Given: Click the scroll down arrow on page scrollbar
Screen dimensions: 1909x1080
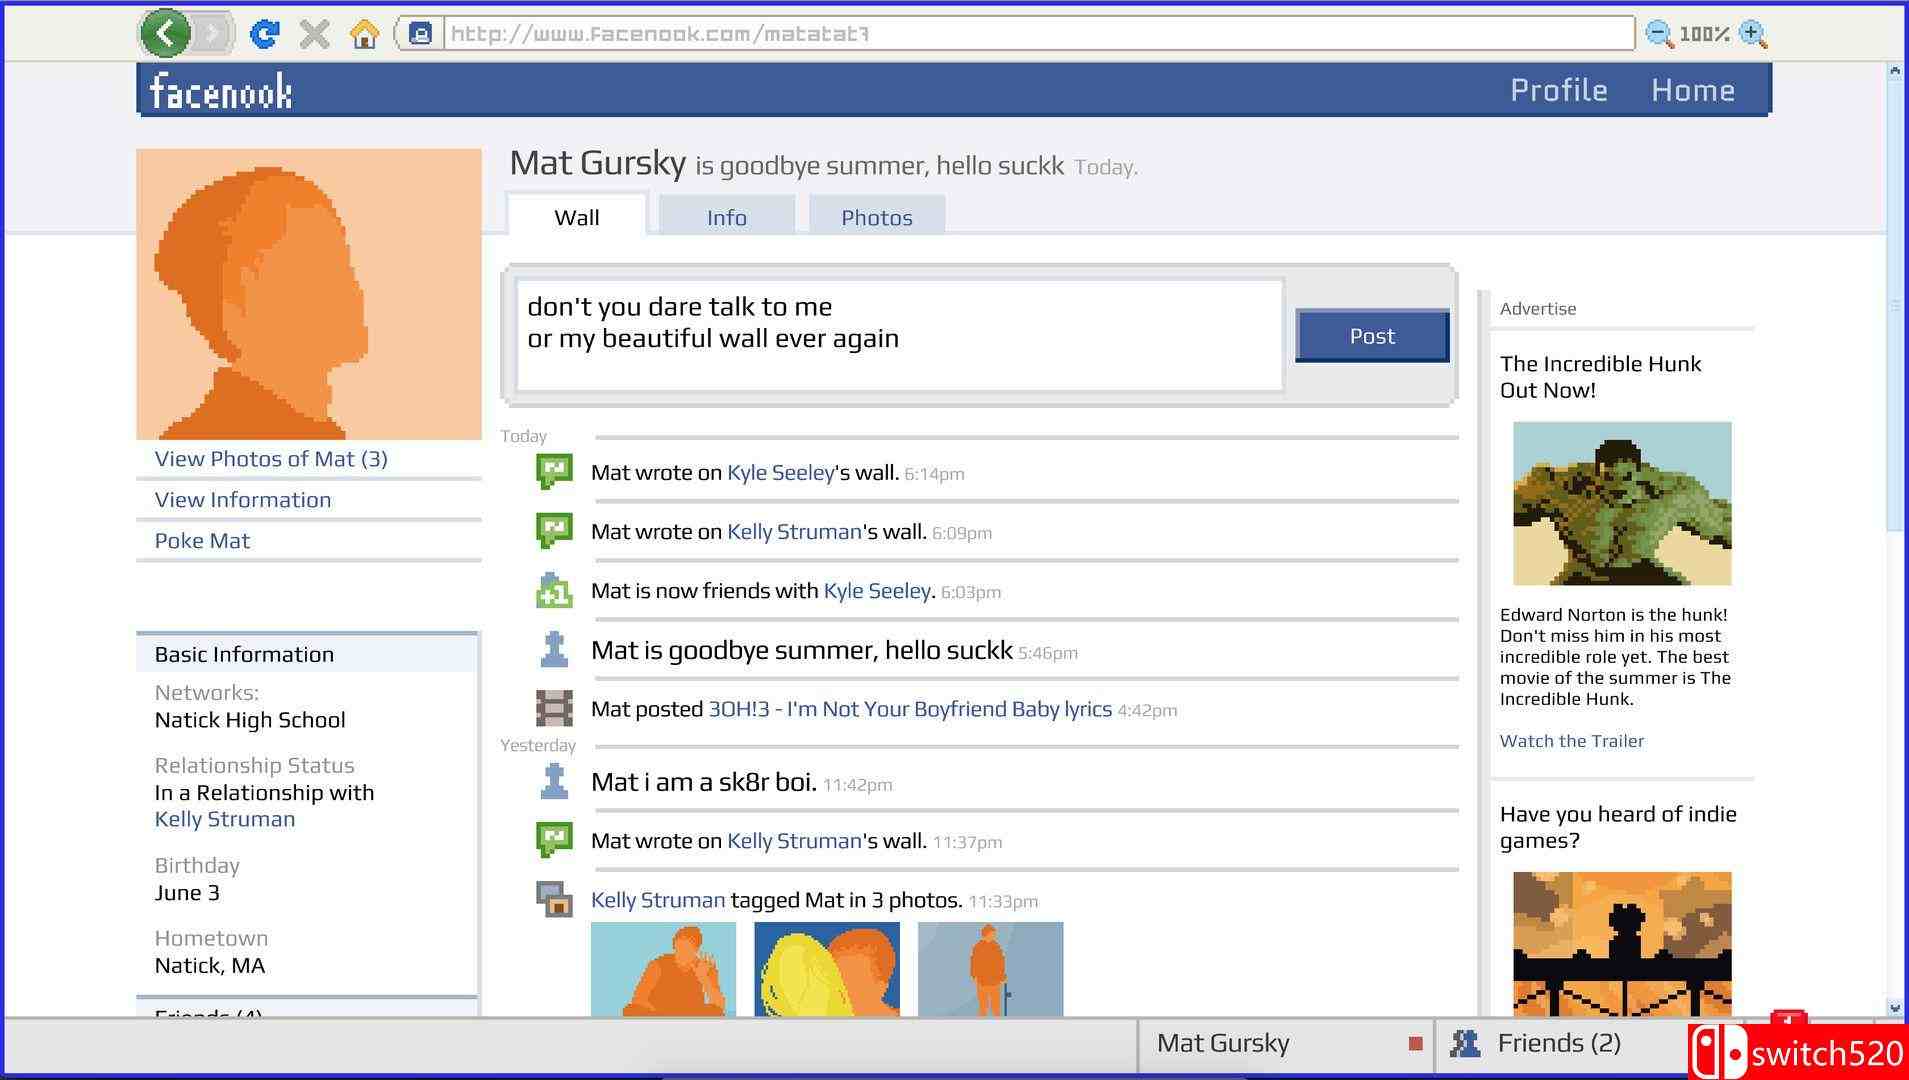Looking at the screenshot, I should 1894,1007.
